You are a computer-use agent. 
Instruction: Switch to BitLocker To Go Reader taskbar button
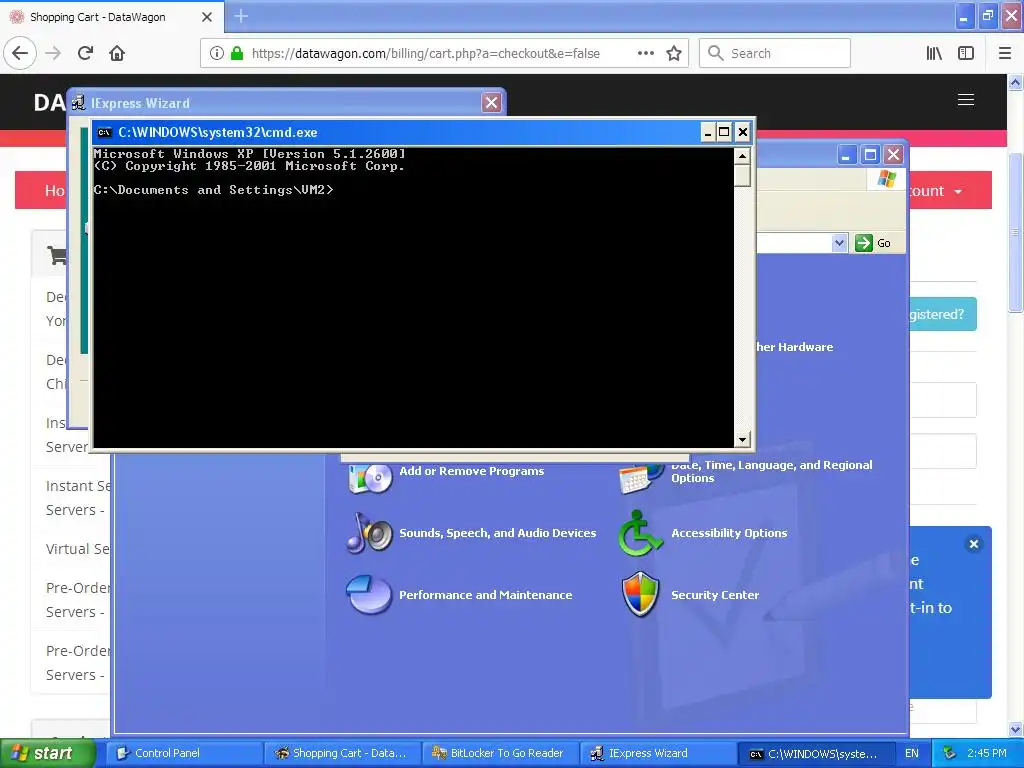click(500, 753)
